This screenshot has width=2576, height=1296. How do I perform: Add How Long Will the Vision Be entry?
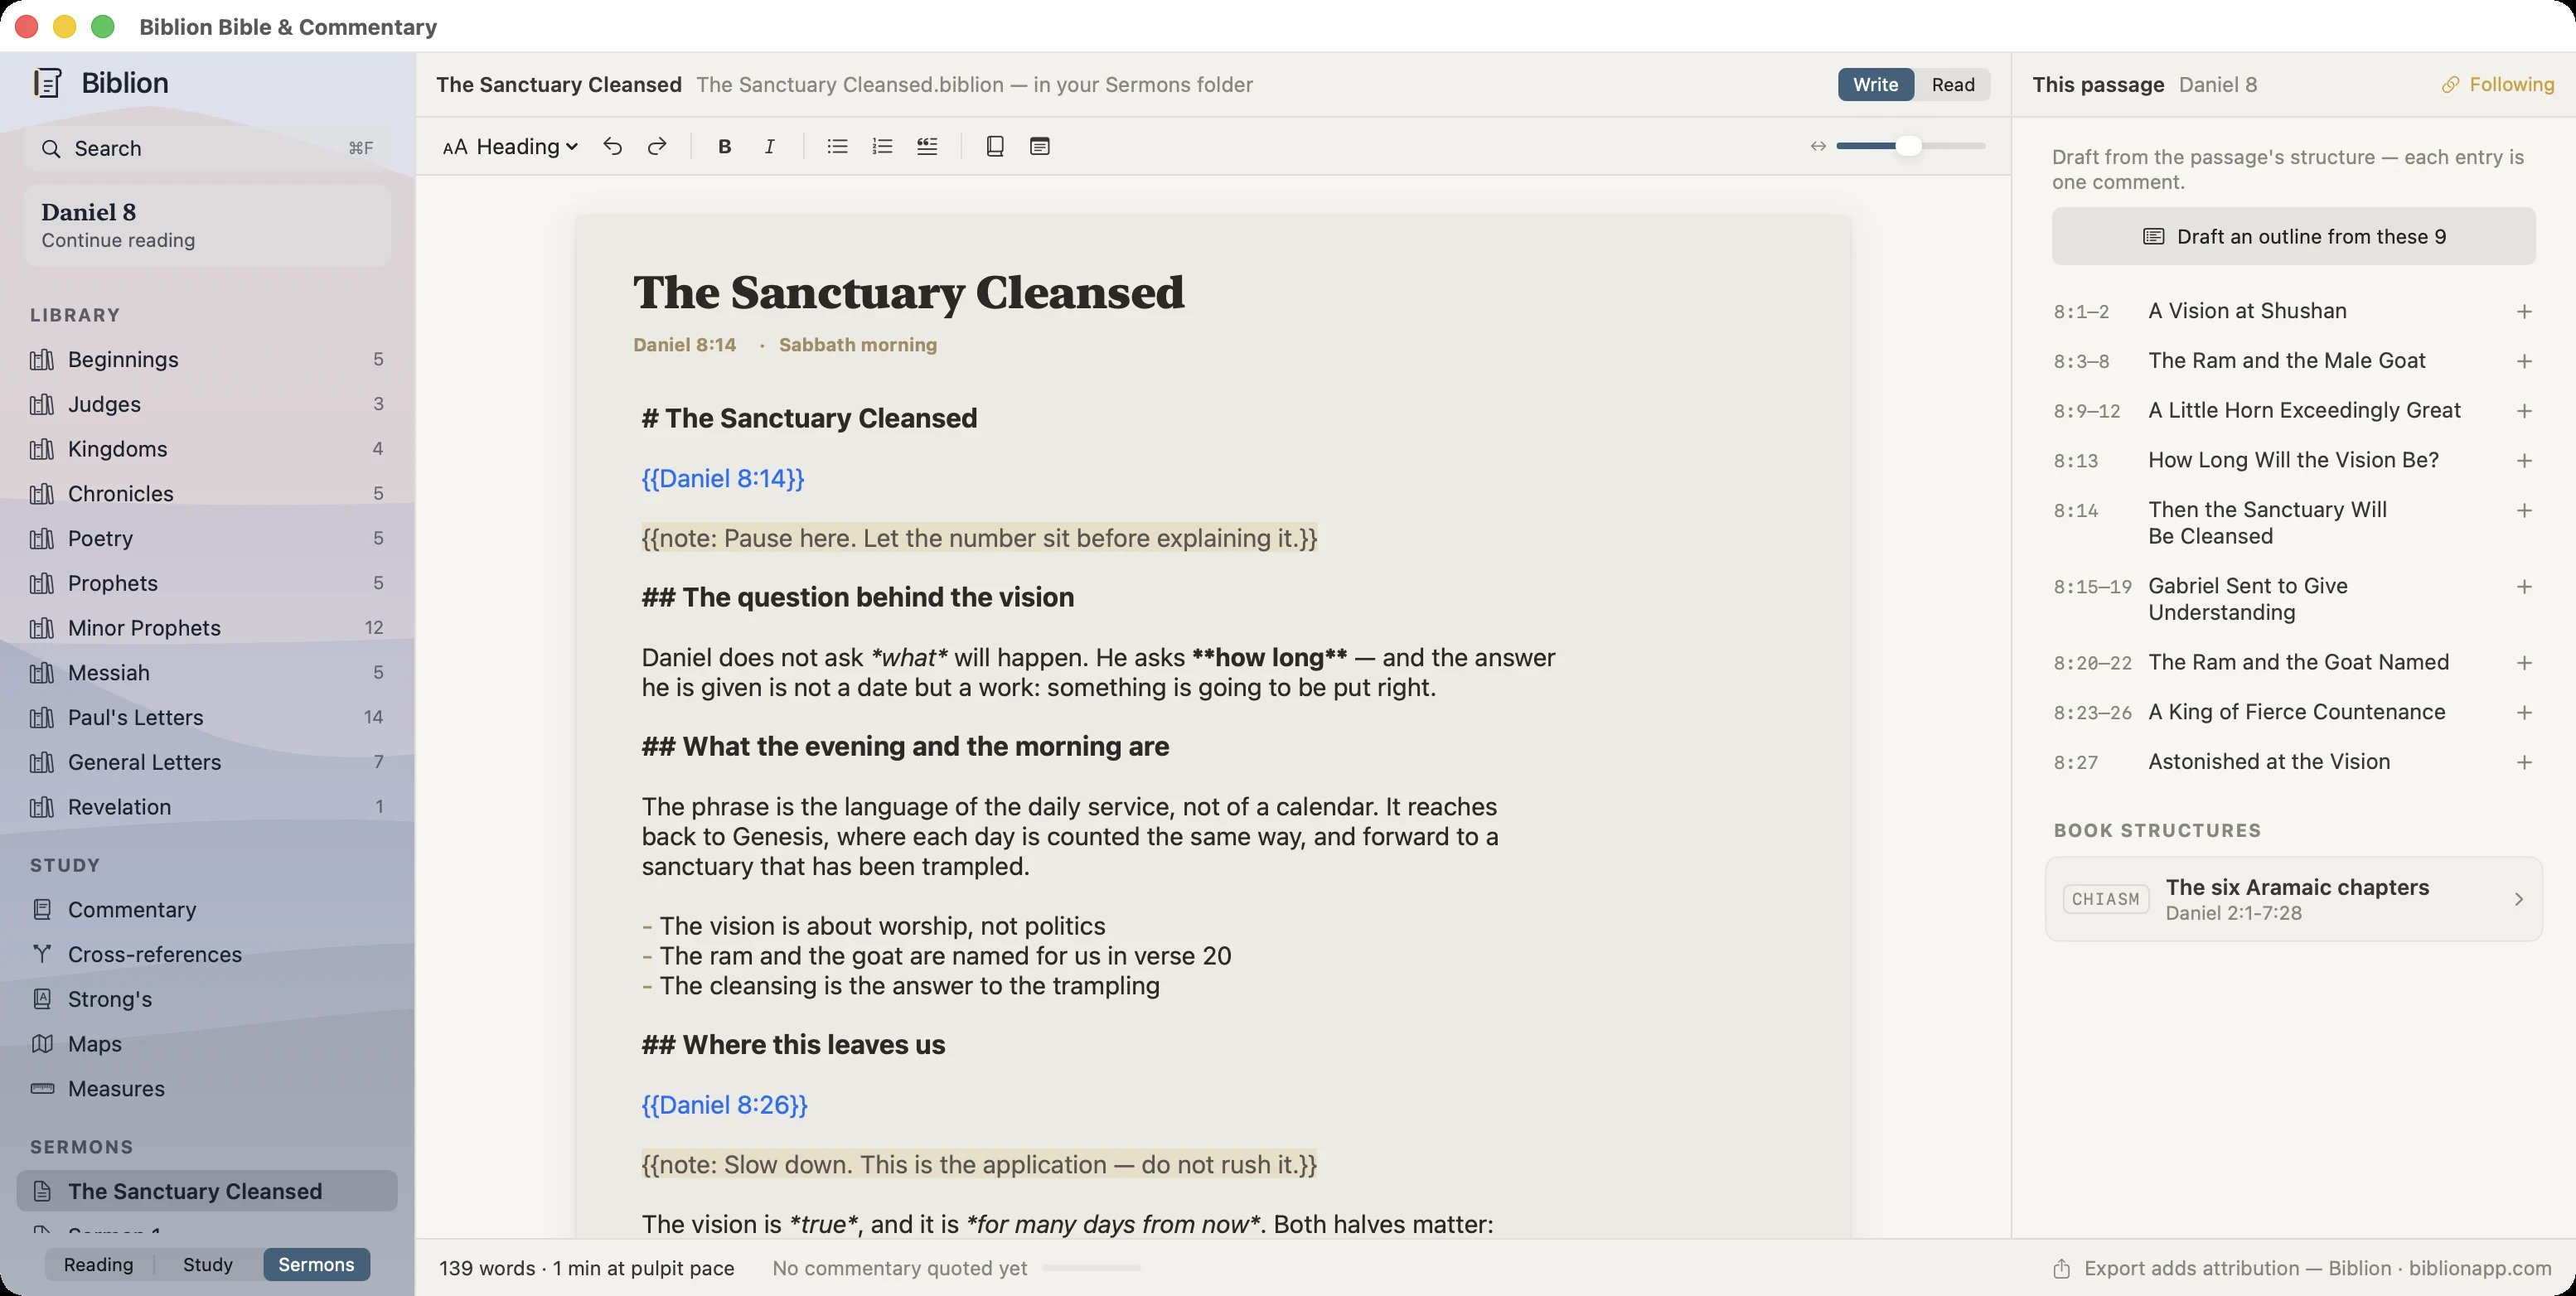tap(2524, 461)
